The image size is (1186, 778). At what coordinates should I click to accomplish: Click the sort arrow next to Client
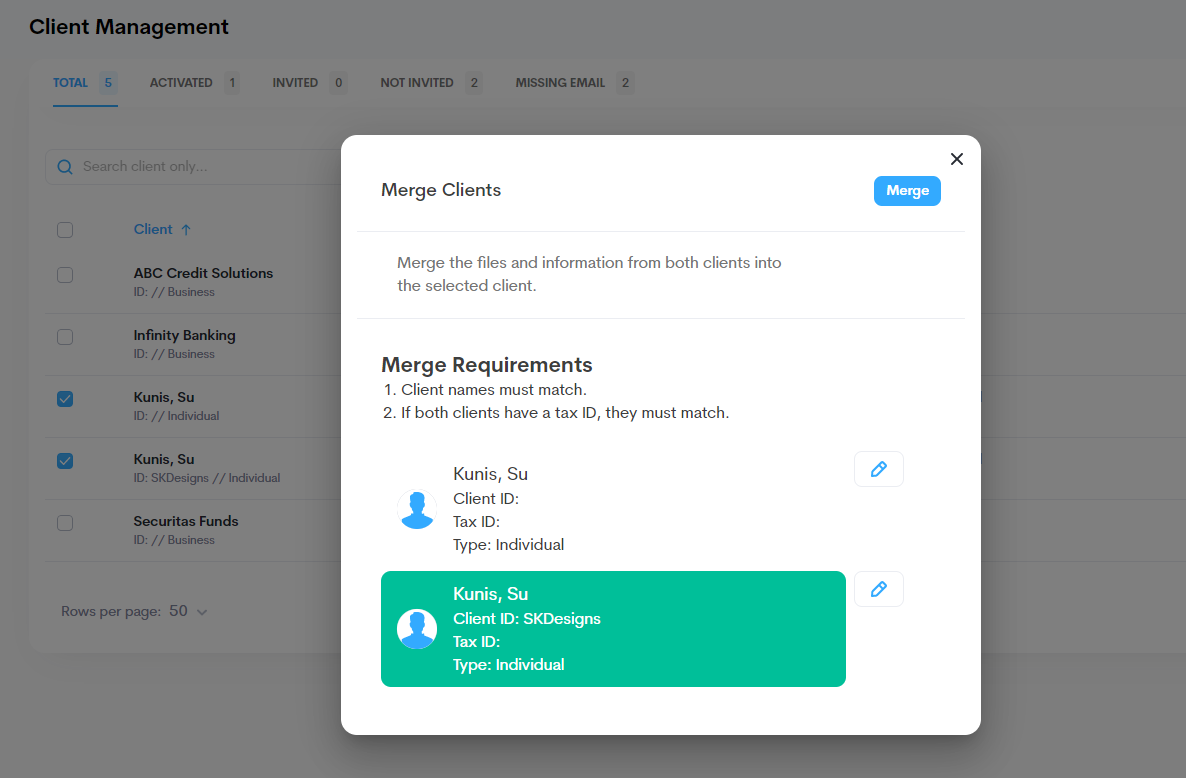[186, 230]
